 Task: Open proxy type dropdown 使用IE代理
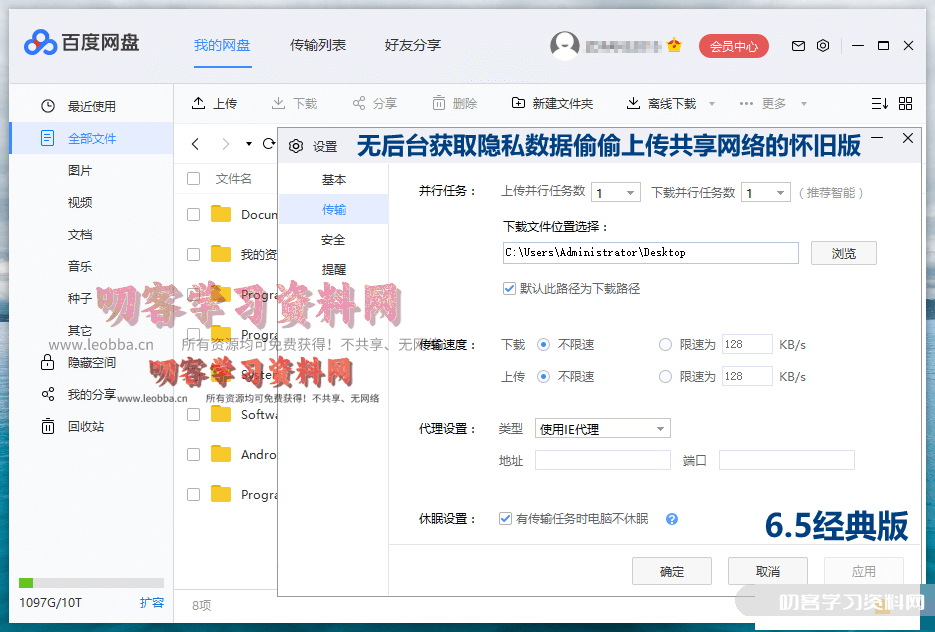pyautogui.click(x=603, y=429)
